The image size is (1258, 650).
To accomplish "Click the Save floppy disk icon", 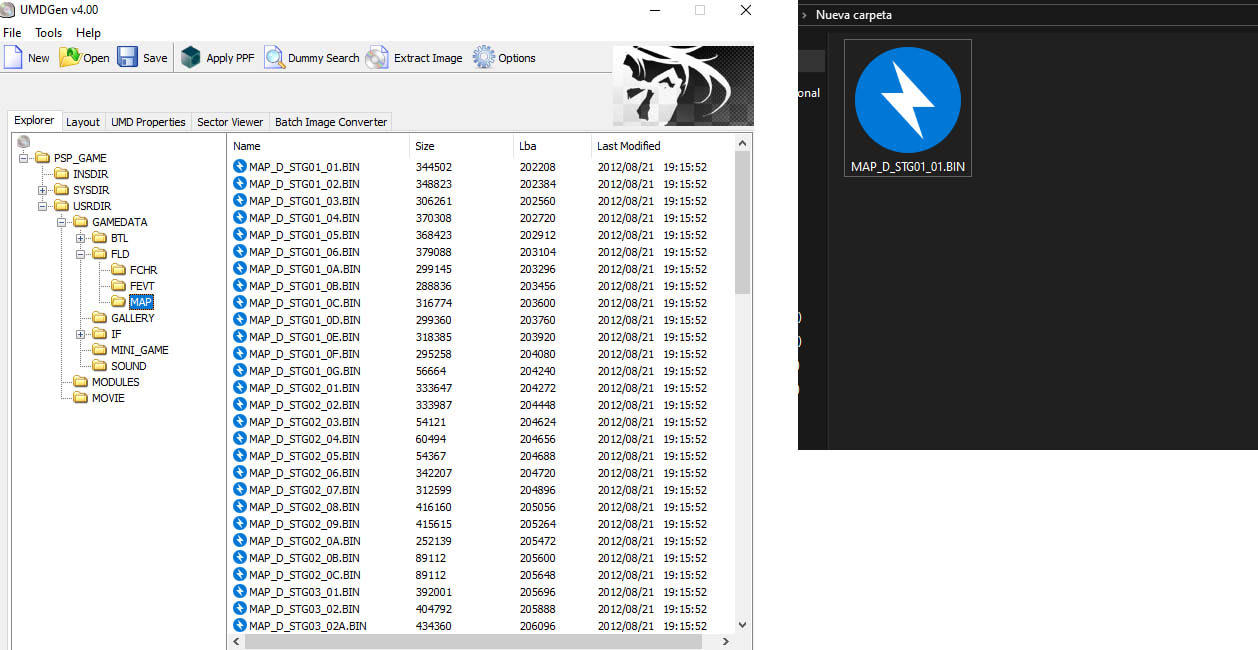I will (128, 58).
